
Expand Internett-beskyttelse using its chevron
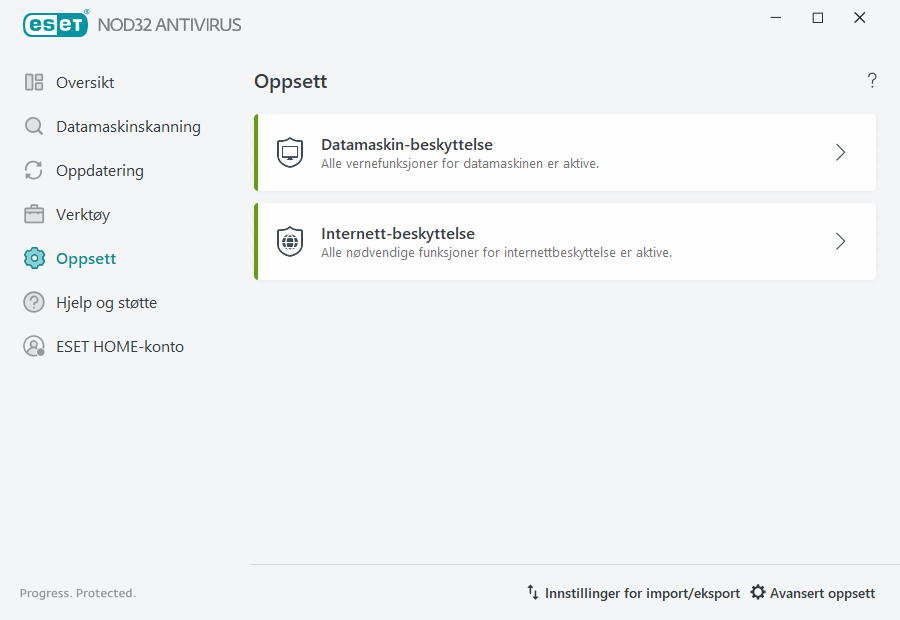tap(840, 241)
